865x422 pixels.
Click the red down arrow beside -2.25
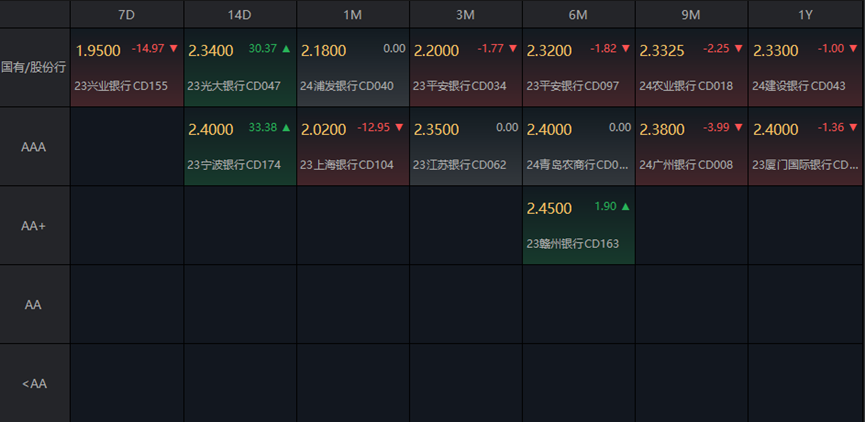(739, 48)
